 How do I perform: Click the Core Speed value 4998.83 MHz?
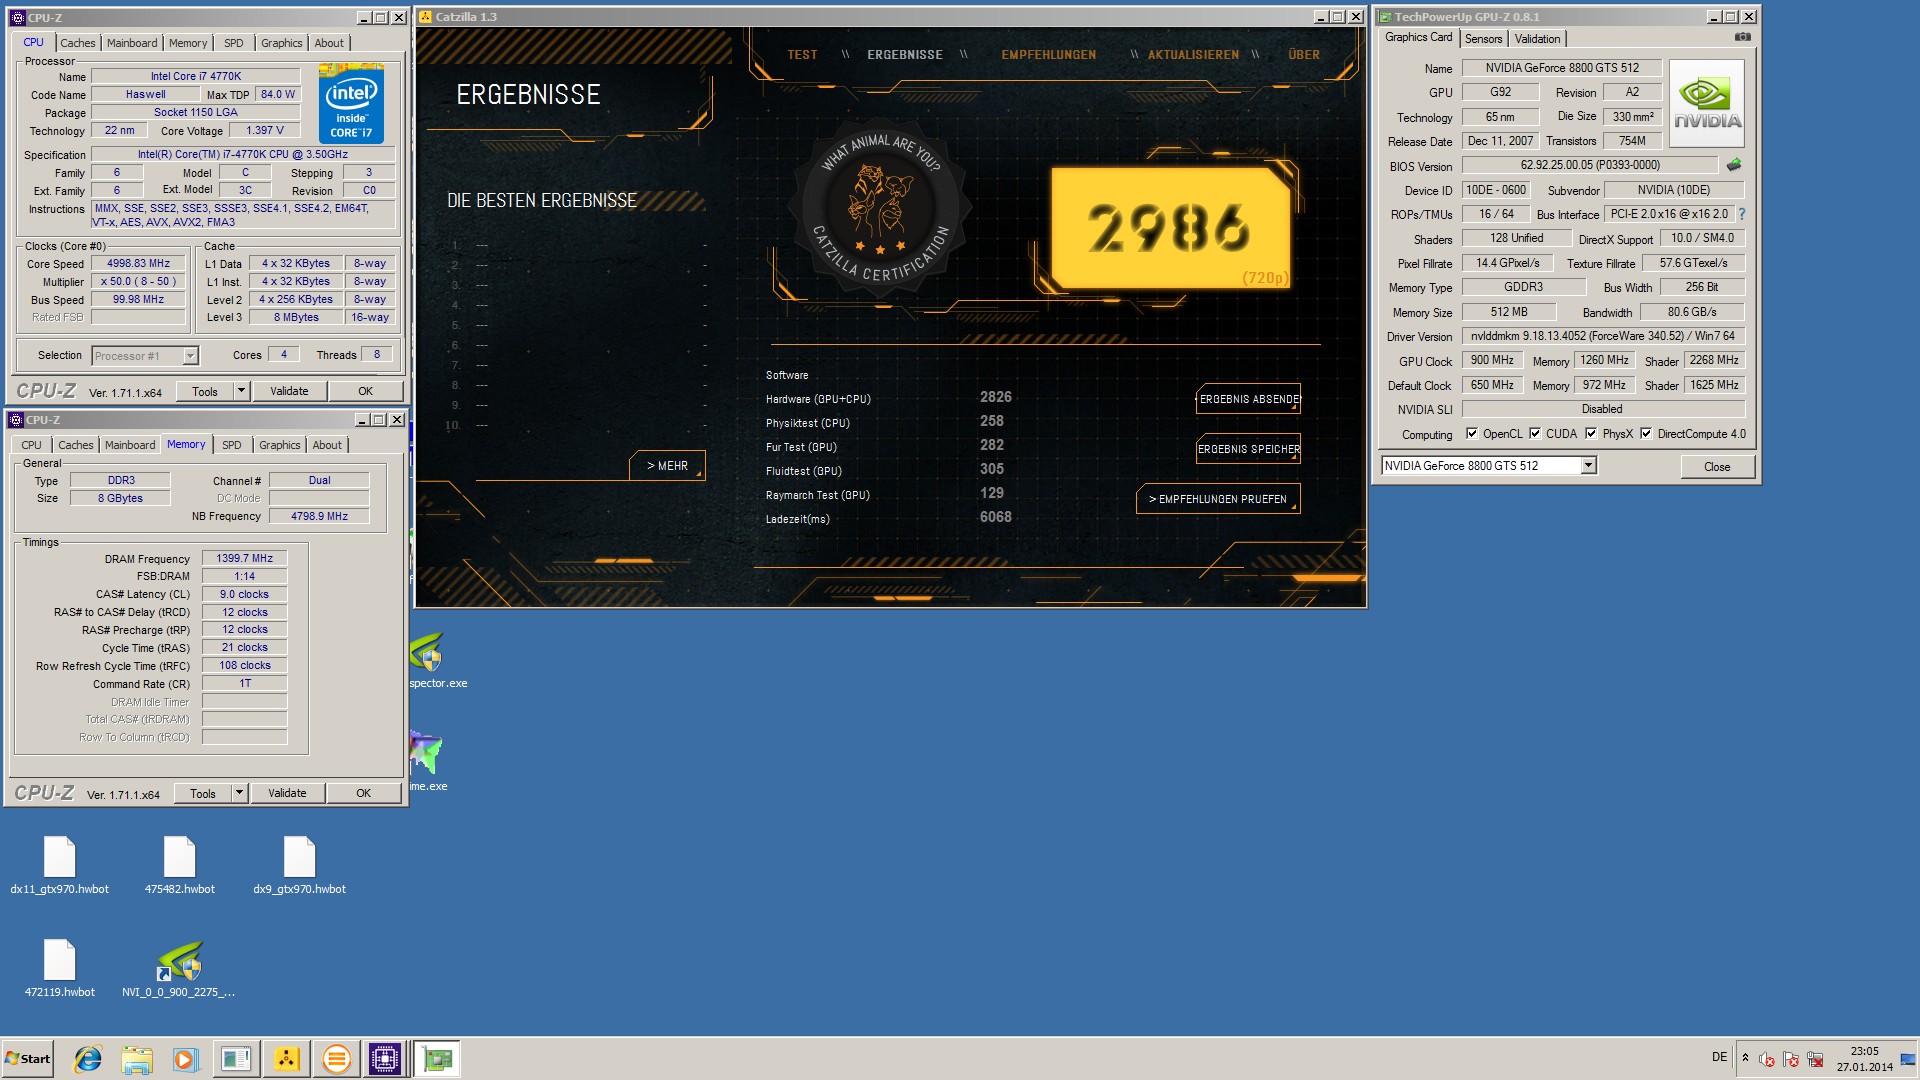(x=138, y=264)
